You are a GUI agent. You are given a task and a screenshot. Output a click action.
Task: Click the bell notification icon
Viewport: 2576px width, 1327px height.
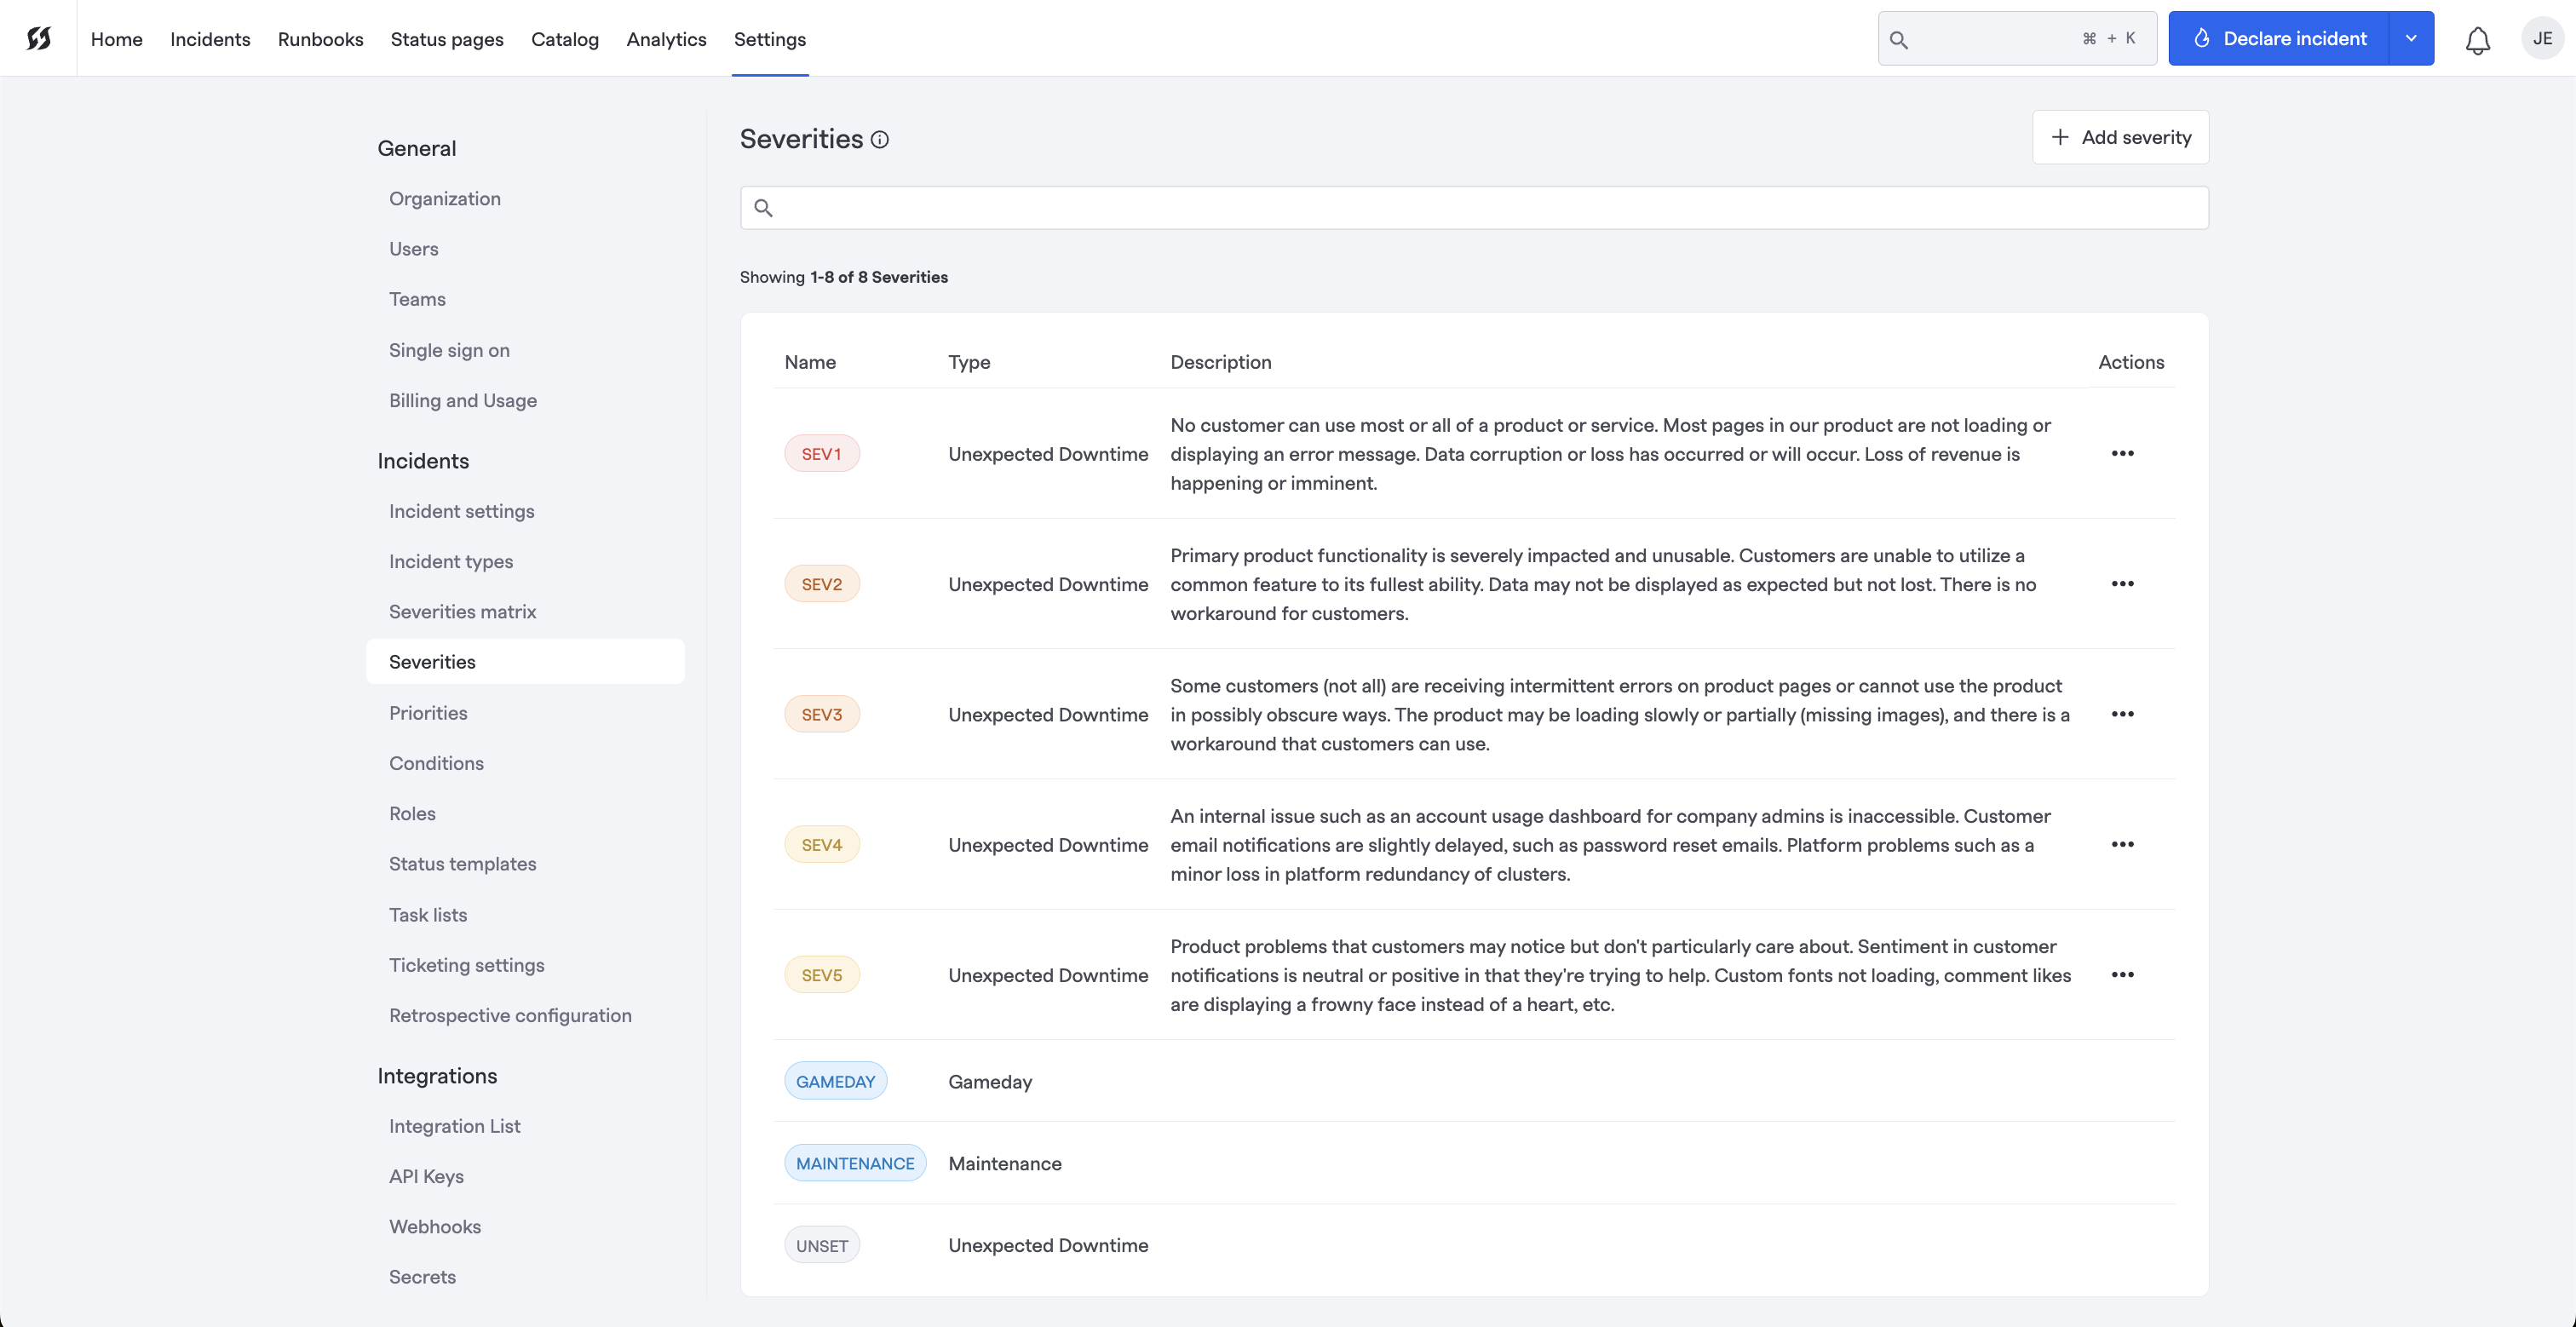tap(2476, 37)
